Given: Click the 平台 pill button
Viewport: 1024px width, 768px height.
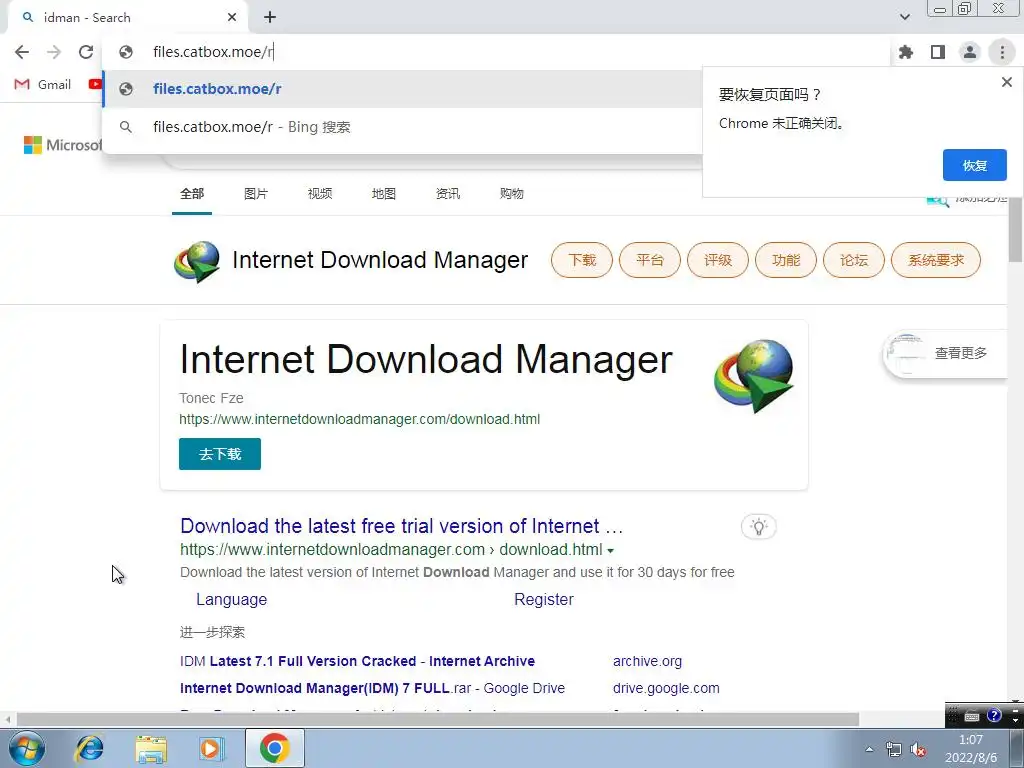Looking at the screenshot, I should click(x=650, y=260).
